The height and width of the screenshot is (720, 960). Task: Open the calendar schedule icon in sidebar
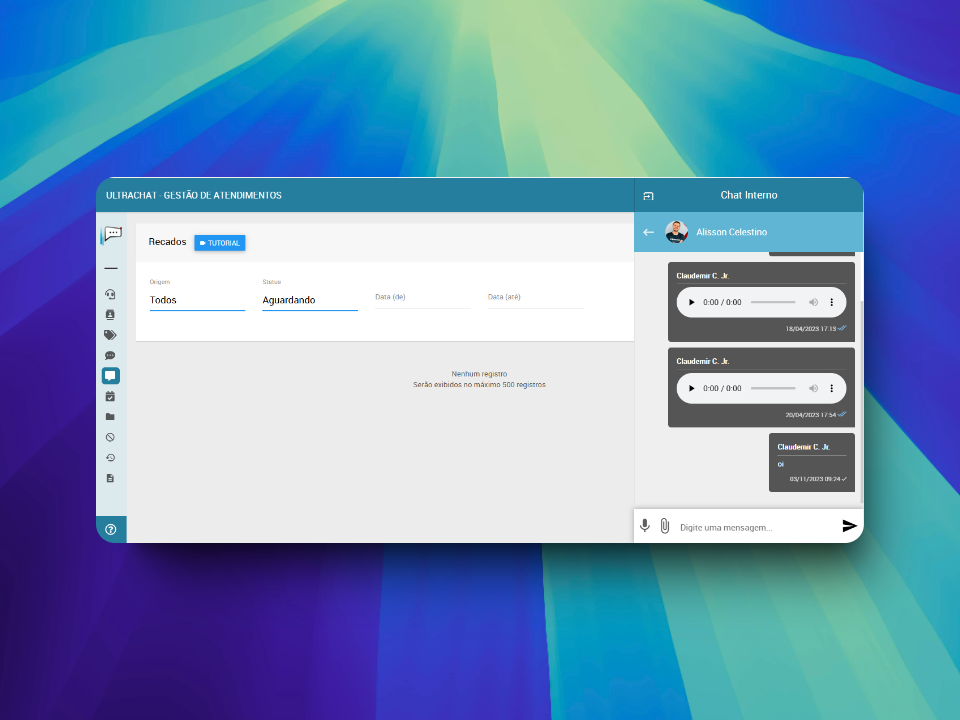(110, 396)
